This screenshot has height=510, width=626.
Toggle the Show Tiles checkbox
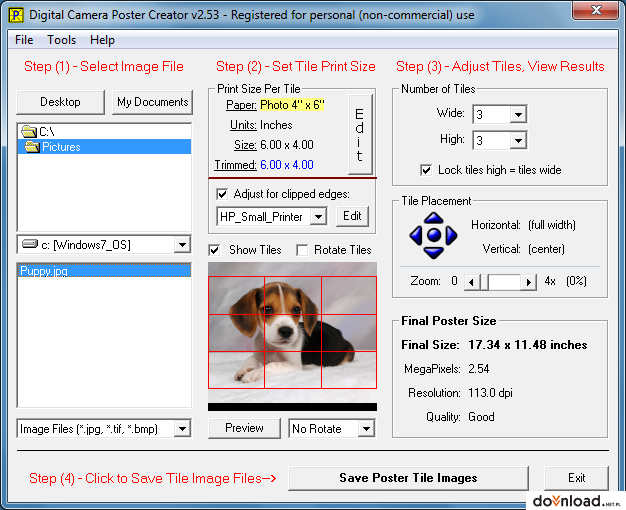pos(214,250)
